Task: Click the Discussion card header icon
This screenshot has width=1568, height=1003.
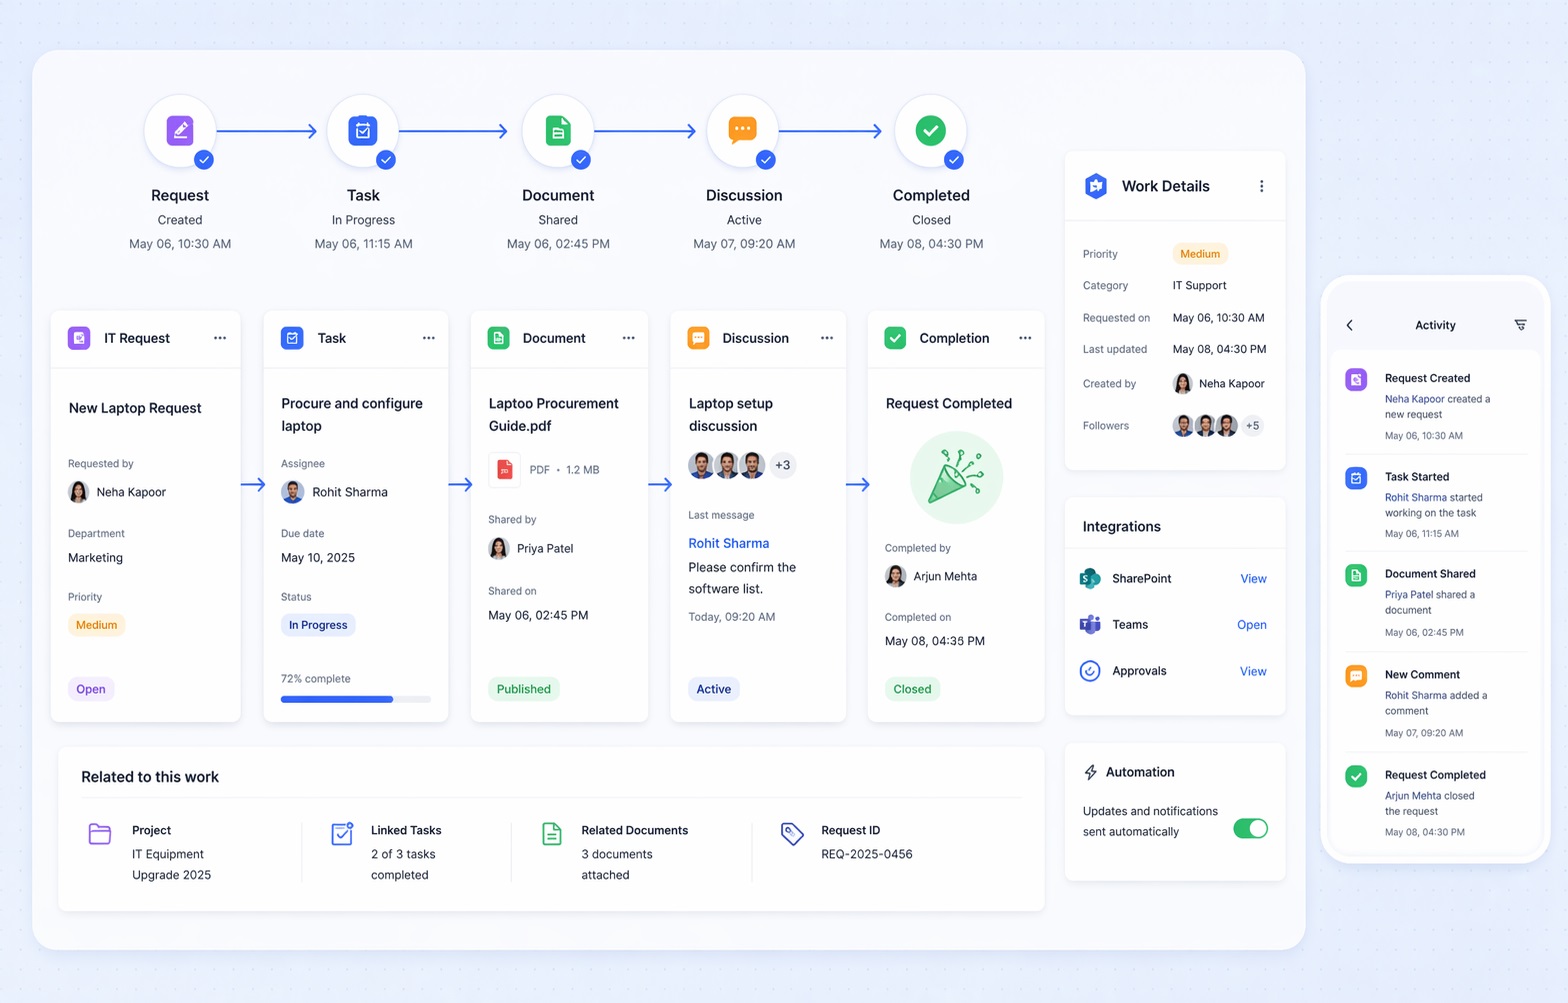Action: click(x=698, y=338)
